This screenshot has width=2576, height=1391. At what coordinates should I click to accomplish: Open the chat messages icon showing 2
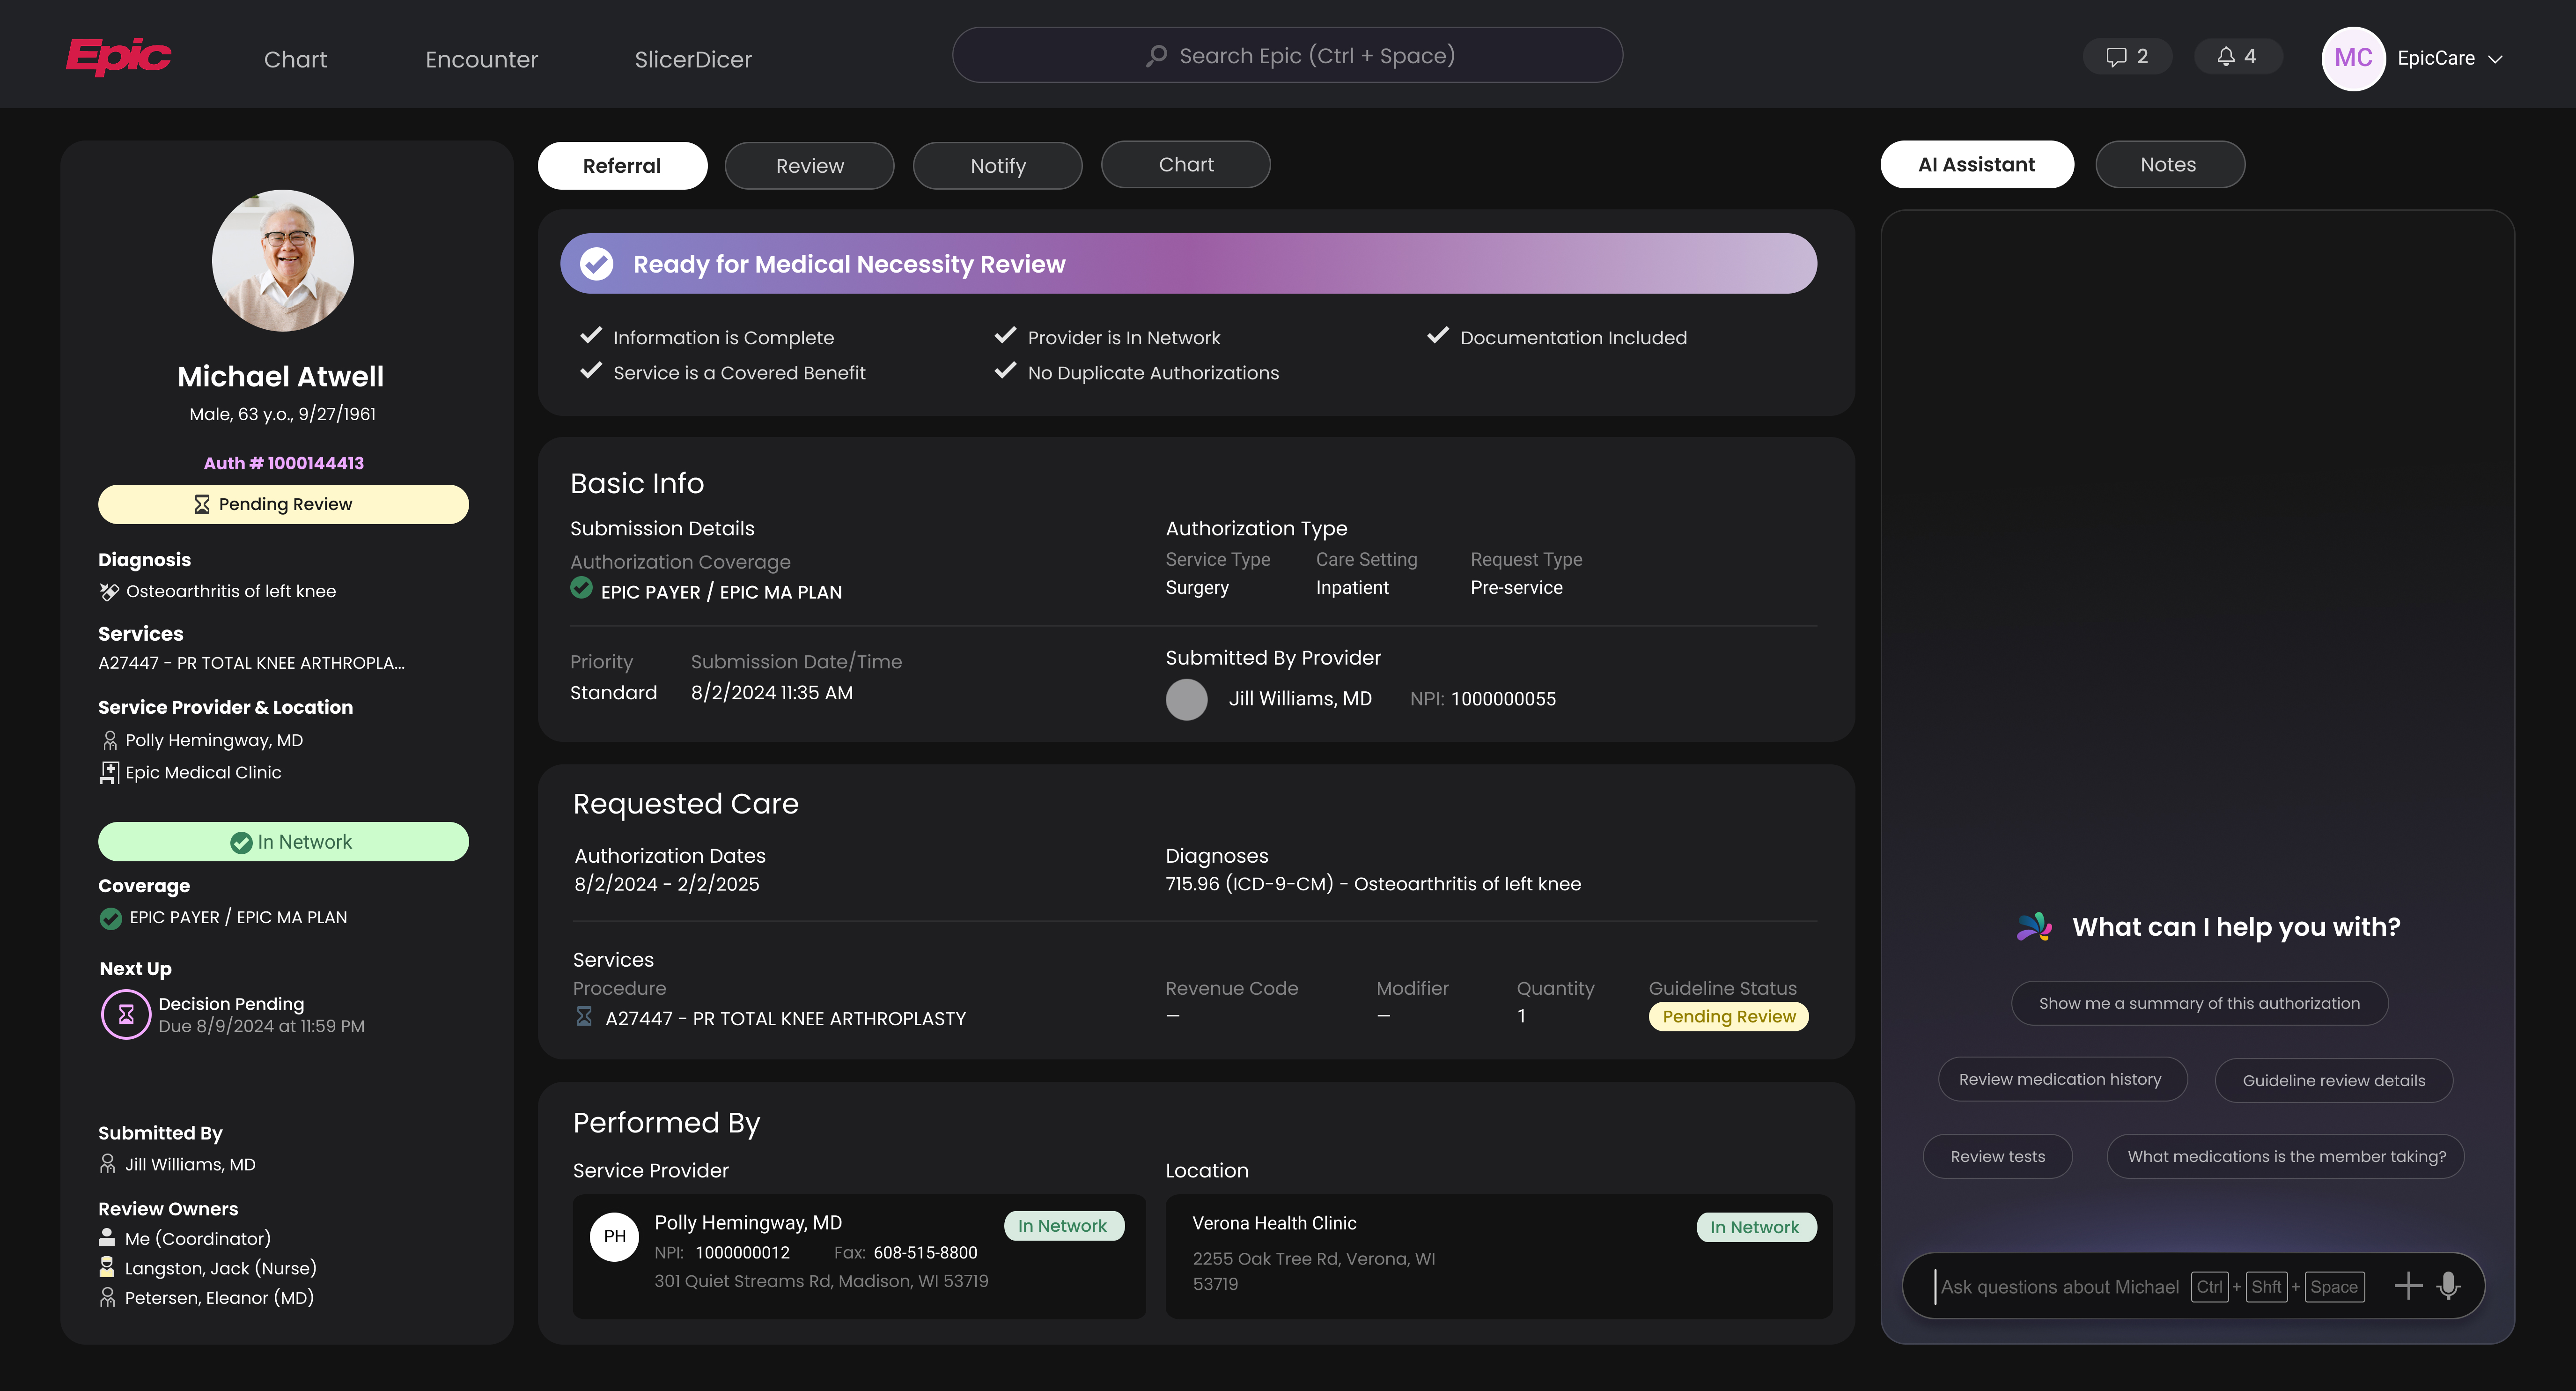[2126, 57]
